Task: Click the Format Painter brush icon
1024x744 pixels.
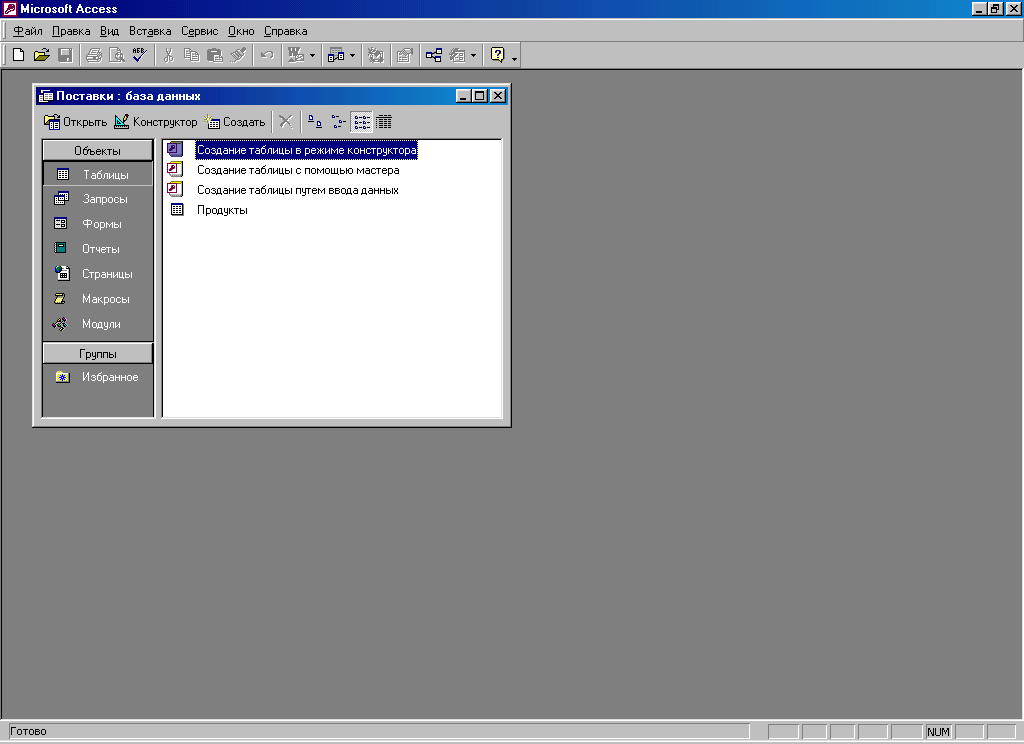Action: coord(238,56)
